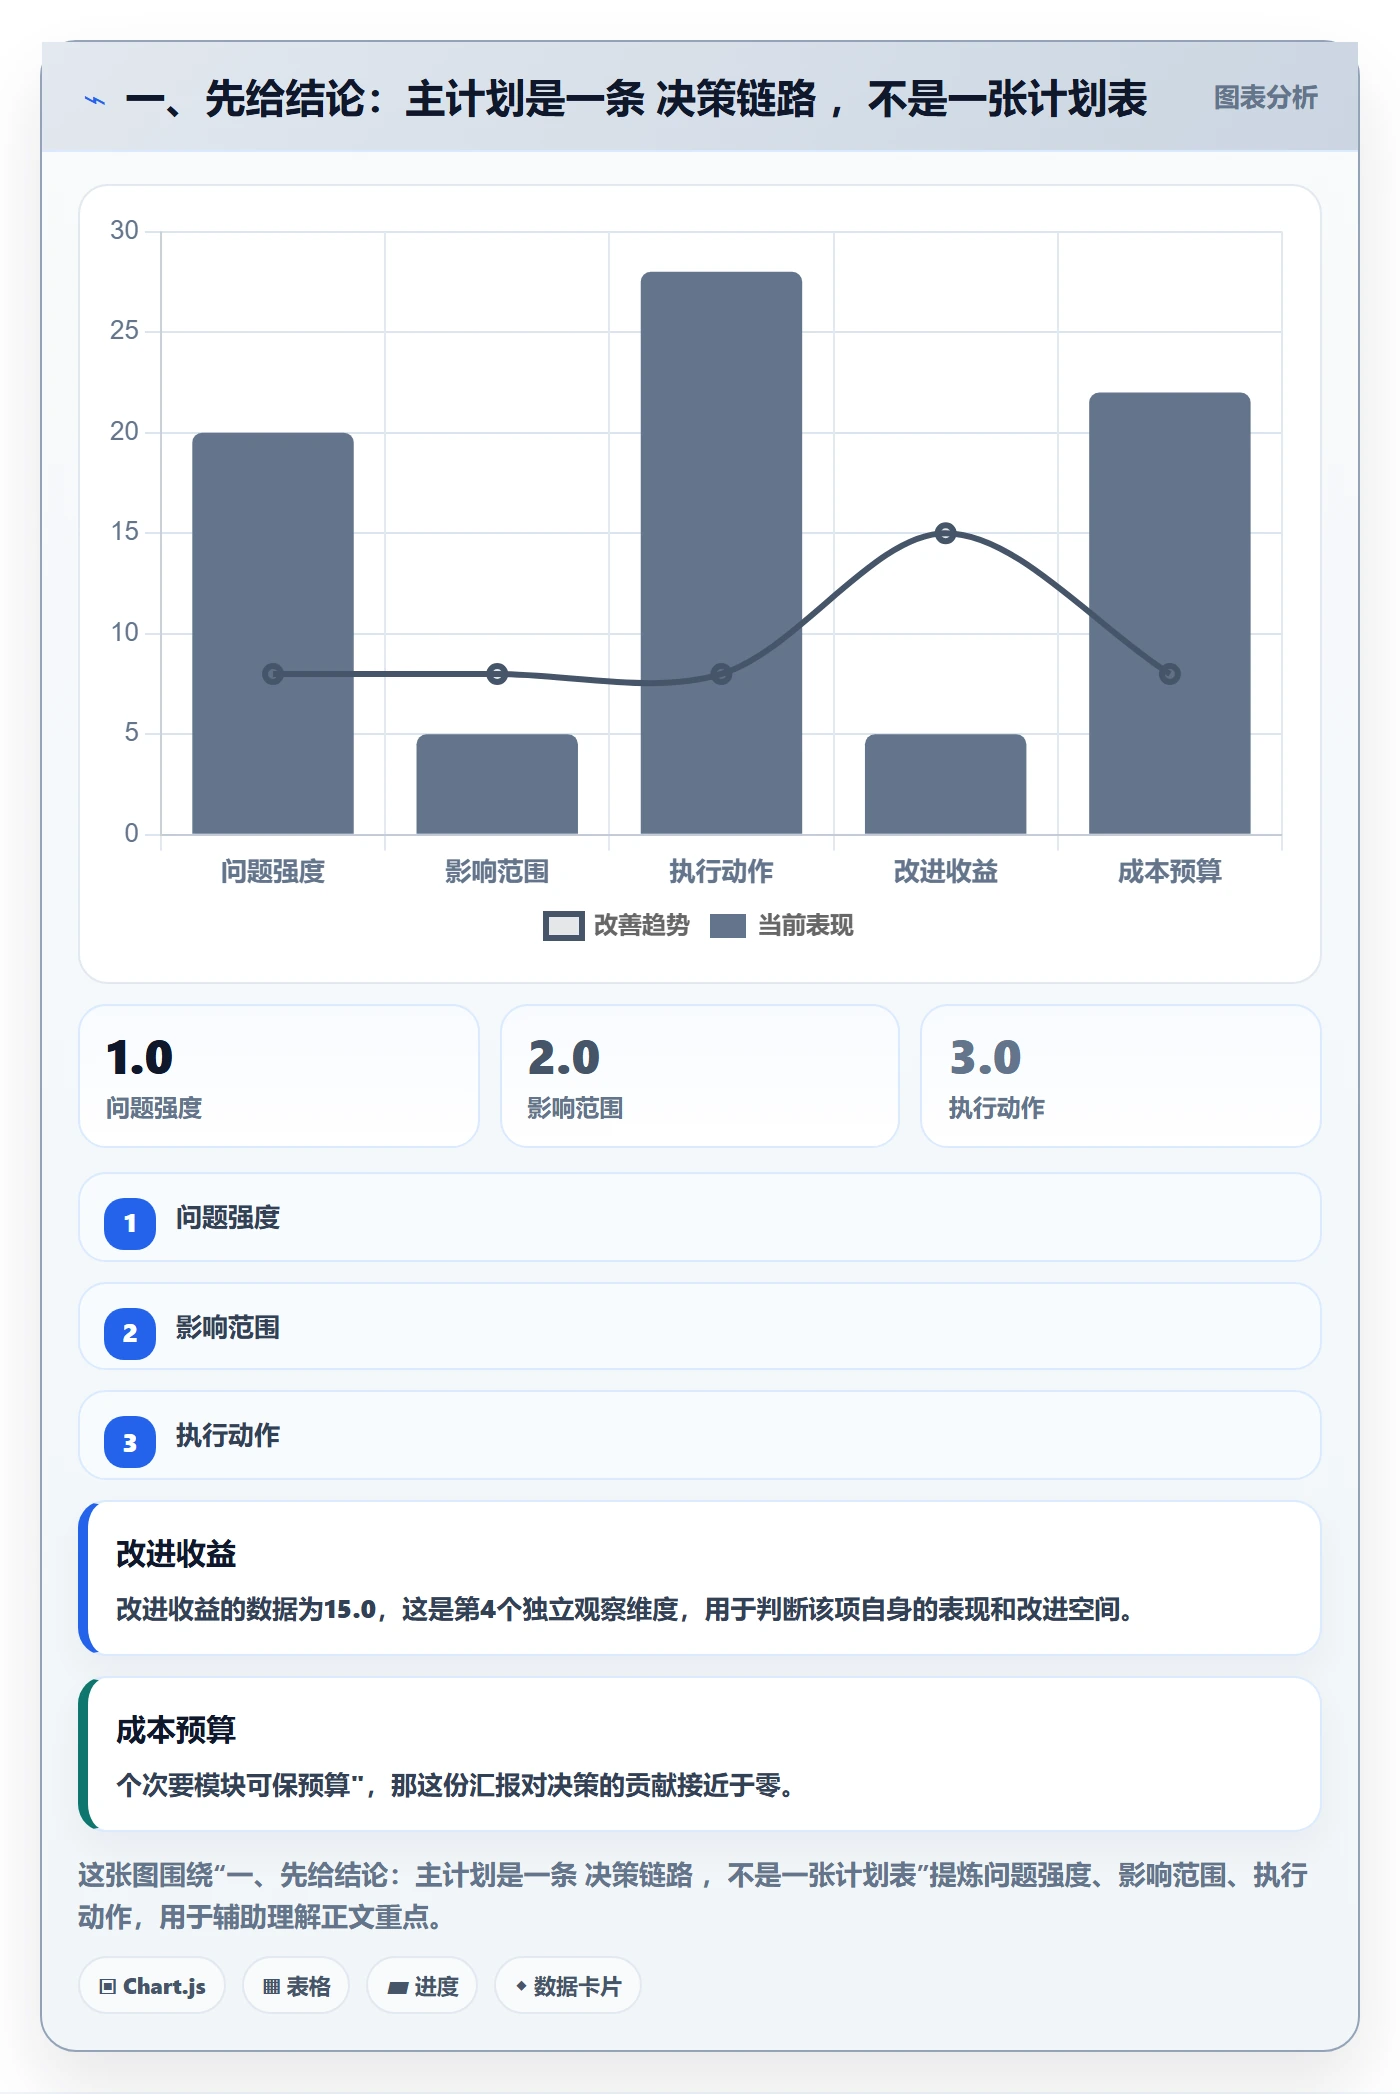The image size is (1400, 2094).
Task: Click the 进度 tag chip
Action: point(422,1986)
